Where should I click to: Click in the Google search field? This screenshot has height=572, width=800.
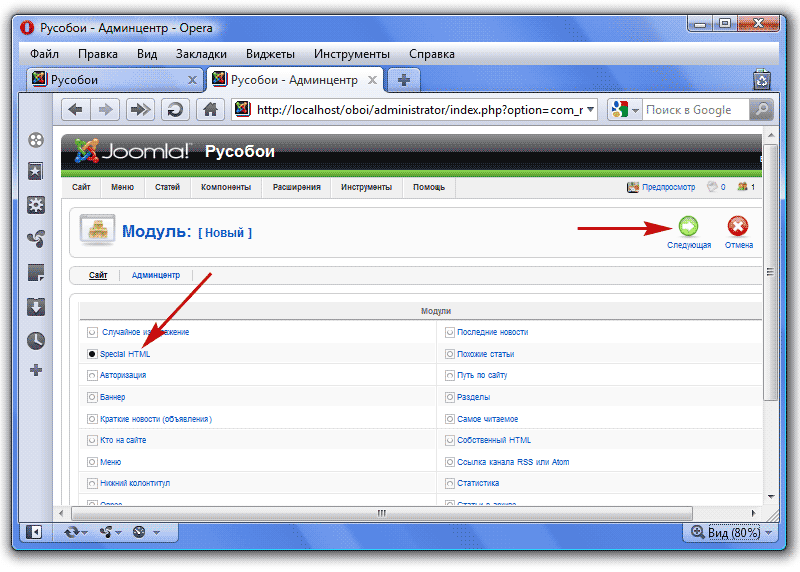click(694, 110)
